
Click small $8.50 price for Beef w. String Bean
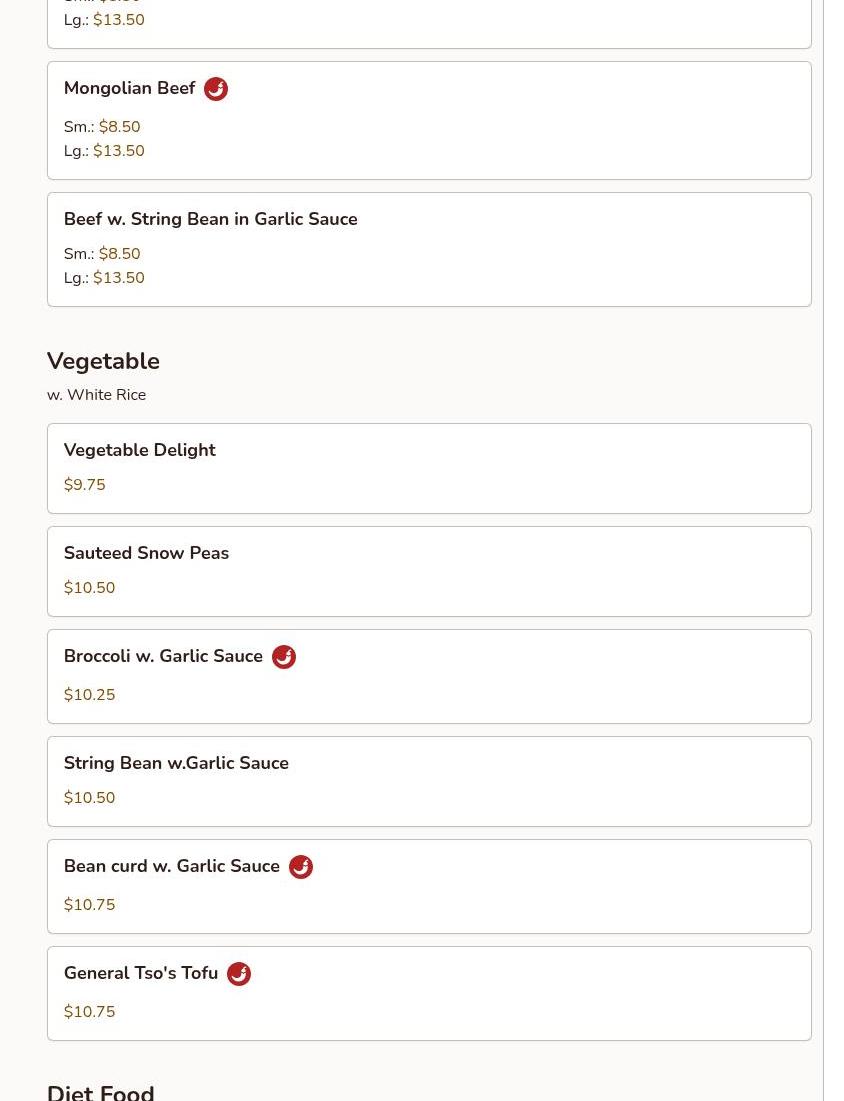[x=119, y=254]
